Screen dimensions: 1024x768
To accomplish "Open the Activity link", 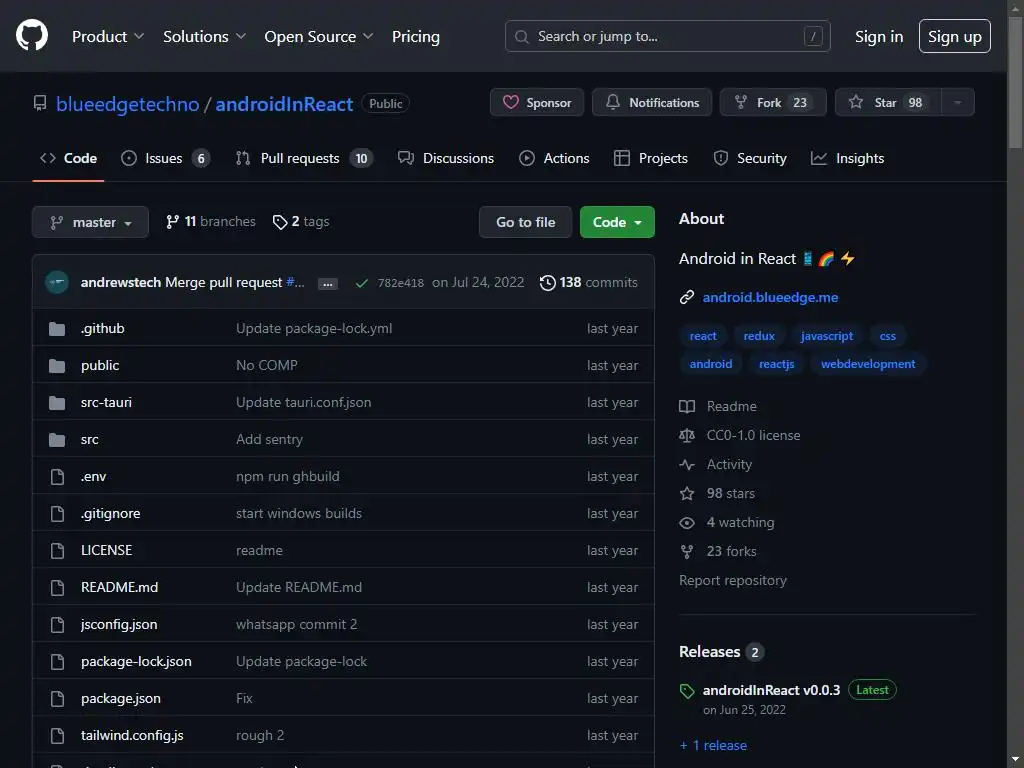I will tap(716, 464).
